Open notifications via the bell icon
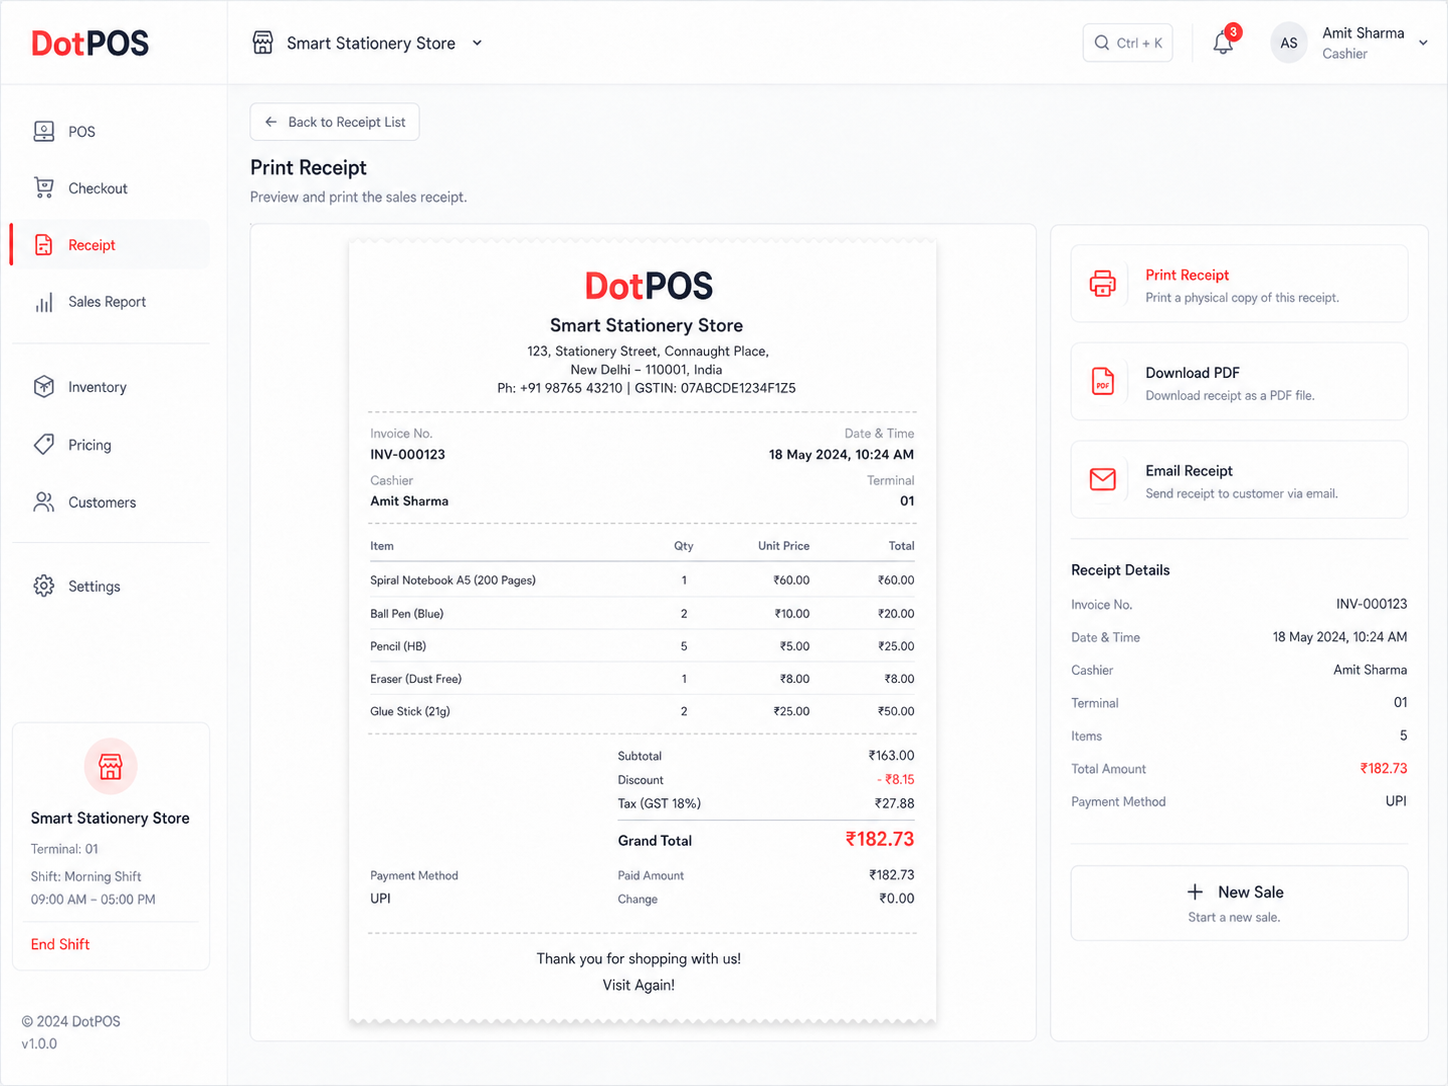 [1223, 43]
